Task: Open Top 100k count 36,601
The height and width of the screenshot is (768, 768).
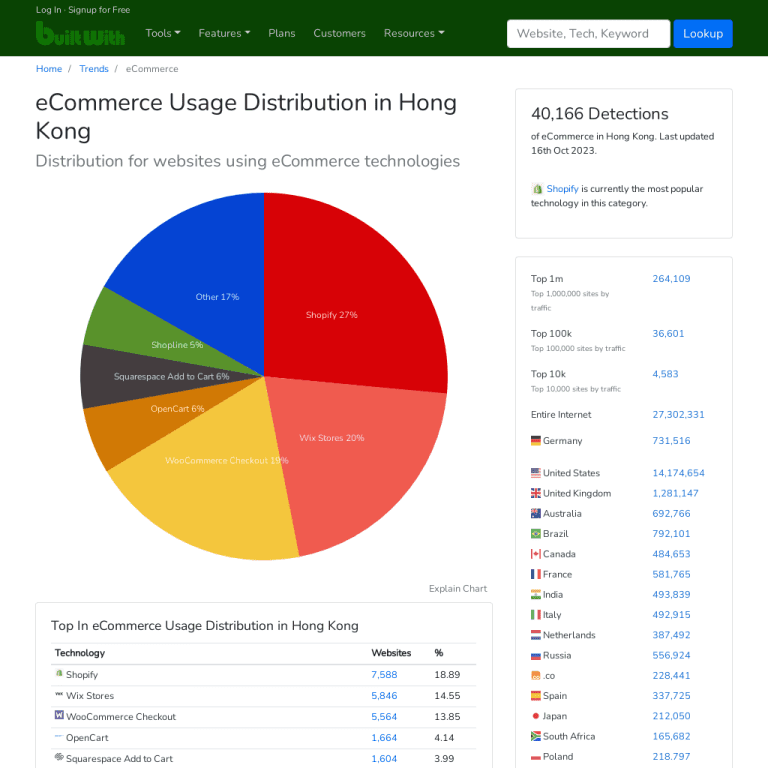Action: 668,334
